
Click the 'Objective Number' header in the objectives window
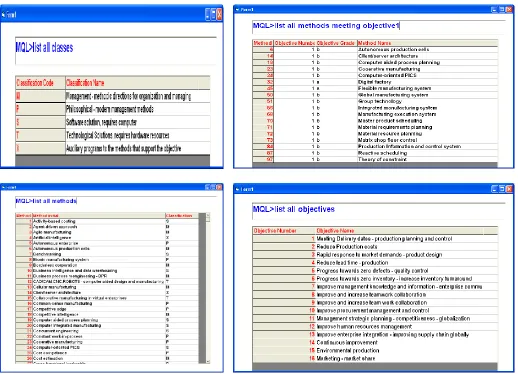284,231
